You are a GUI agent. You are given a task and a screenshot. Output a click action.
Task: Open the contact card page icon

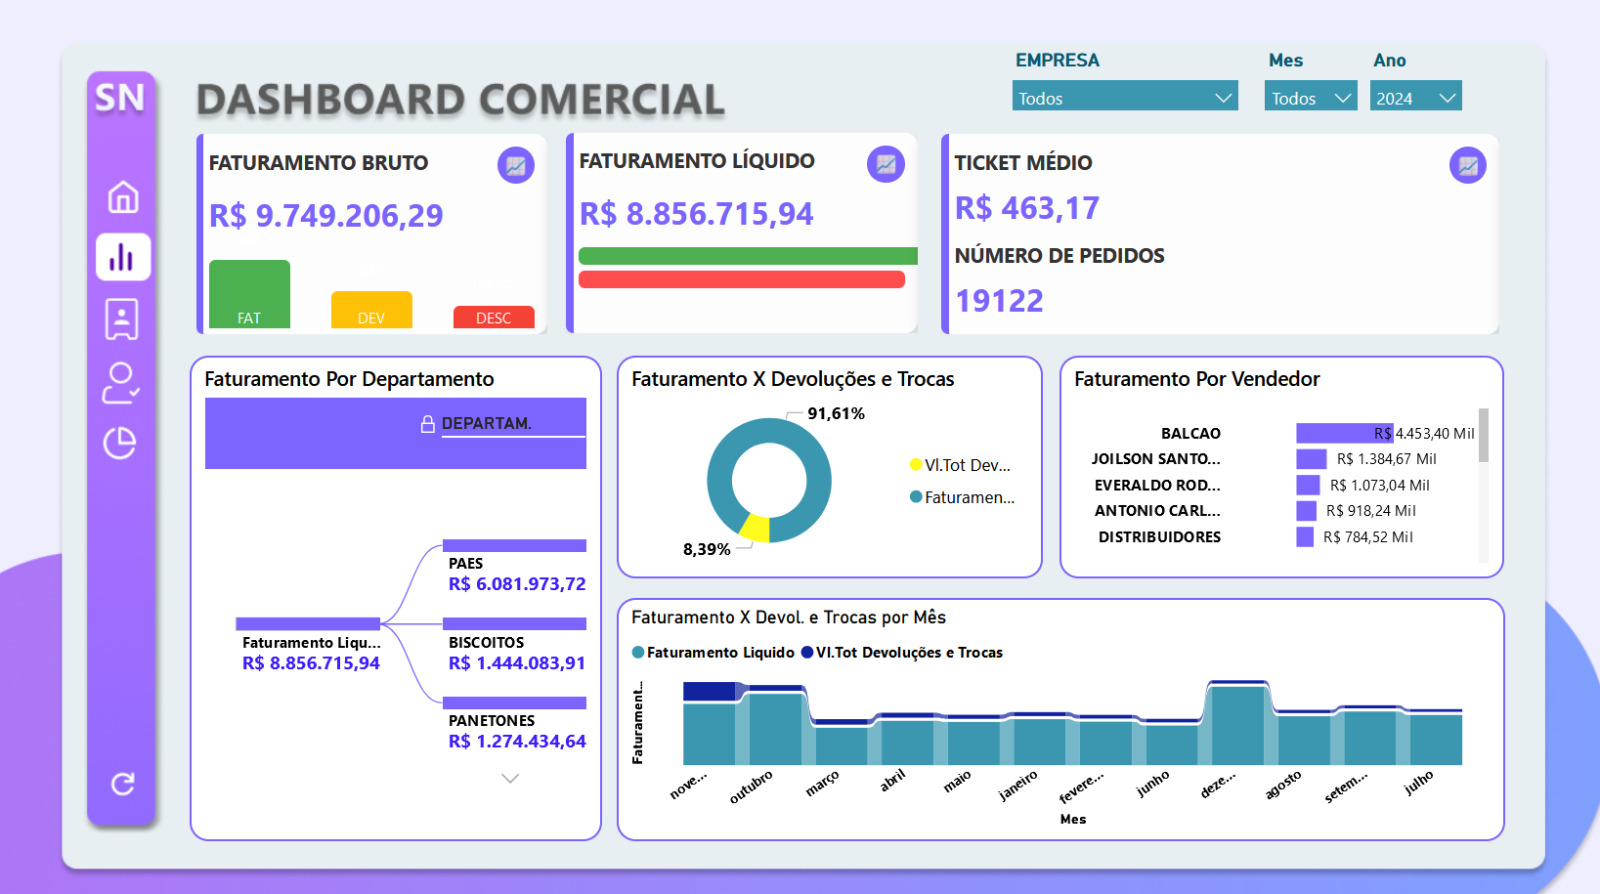pos(122,319)
